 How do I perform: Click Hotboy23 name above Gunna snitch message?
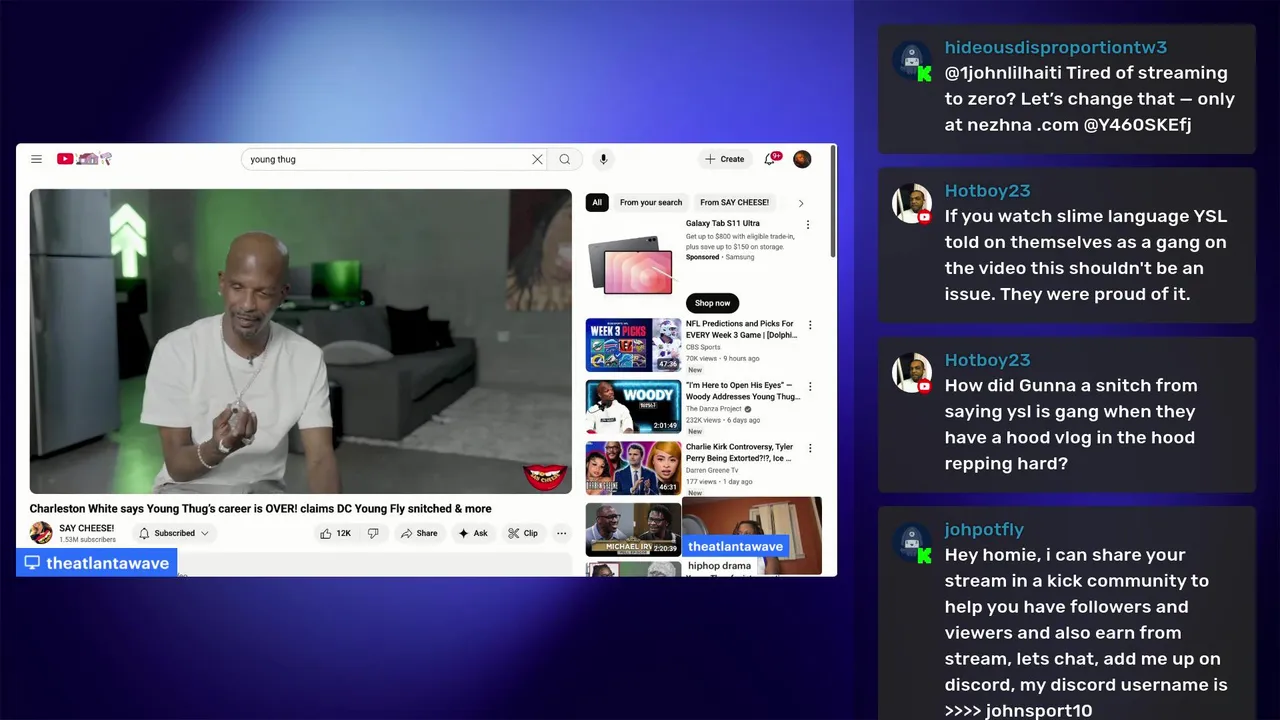coord(987,360)
